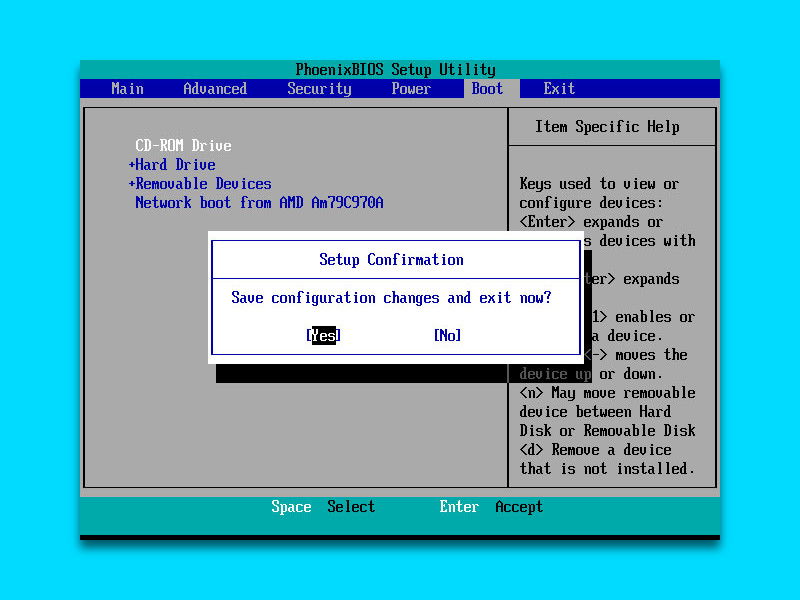Open the Security tab
This screenshot has height=600, width=800.
[x=319, y=89]
